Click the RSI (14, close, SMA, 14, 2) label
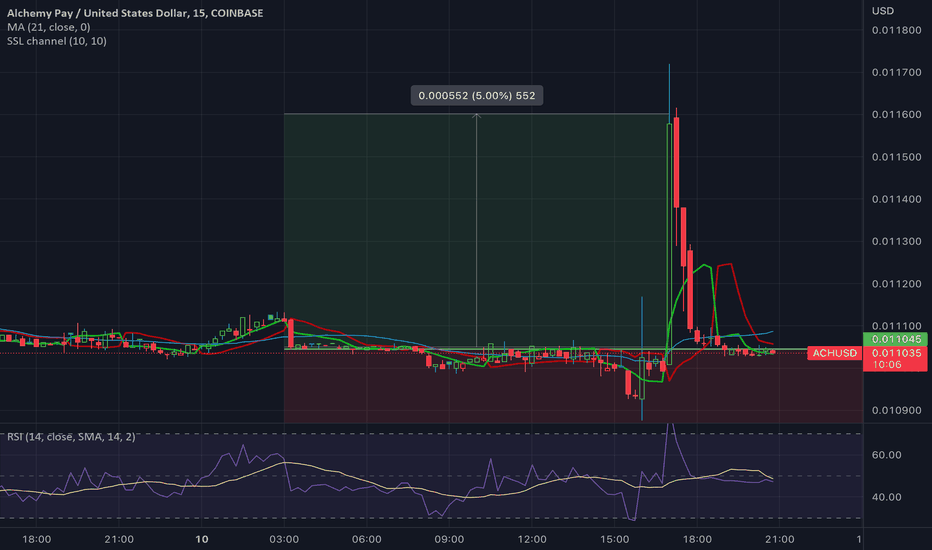This screenshot has height=550, width=932. pyautogui.click(x=71, y=437)
